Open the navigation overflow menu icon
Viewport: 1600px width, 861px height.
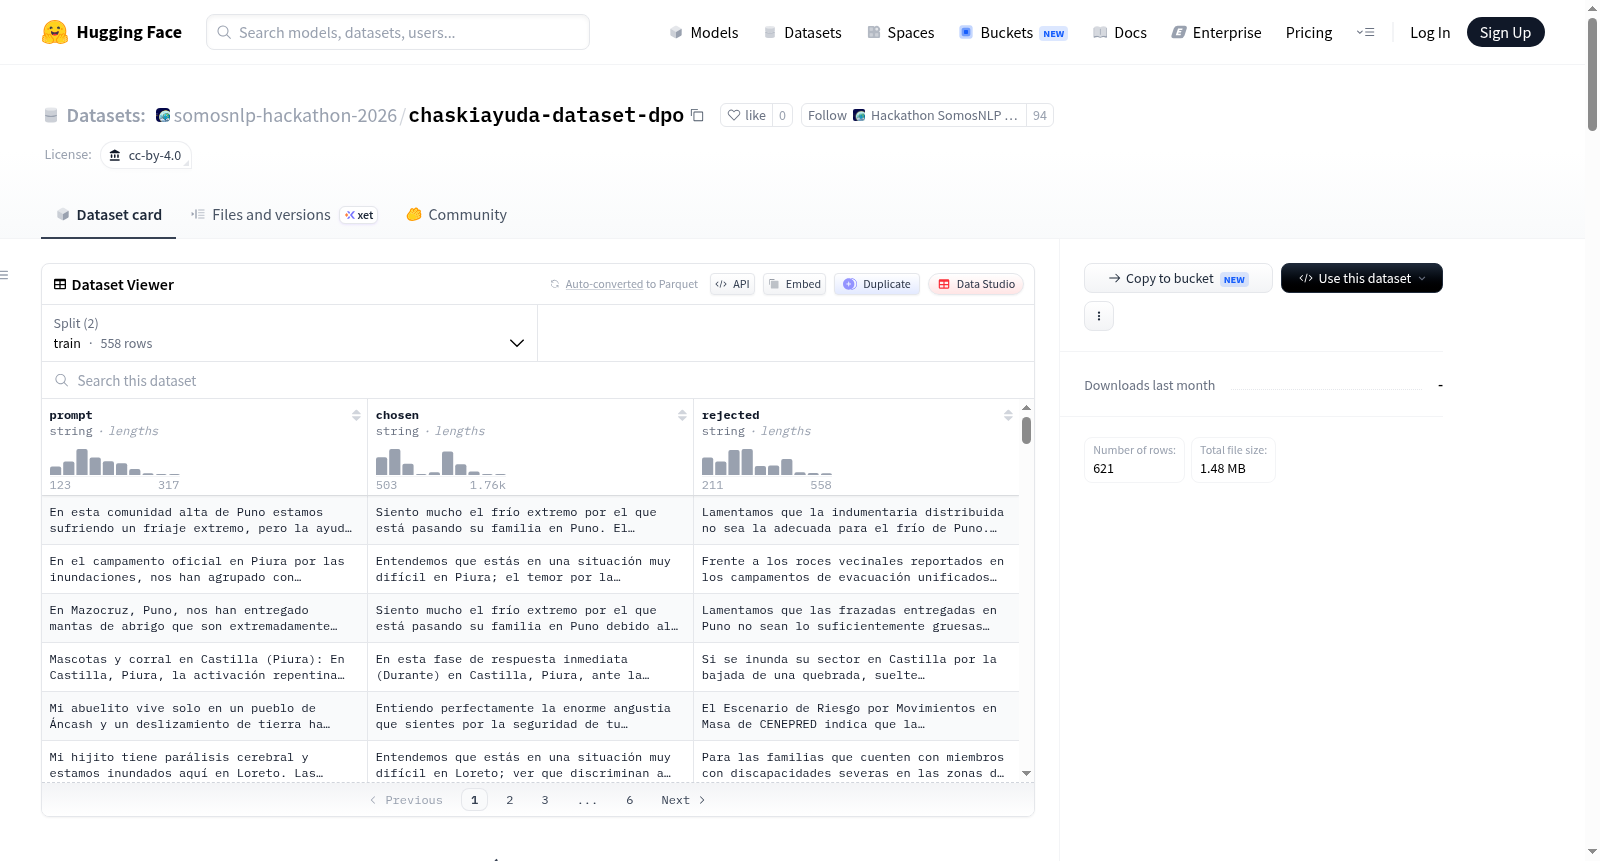click(1365, 32)
